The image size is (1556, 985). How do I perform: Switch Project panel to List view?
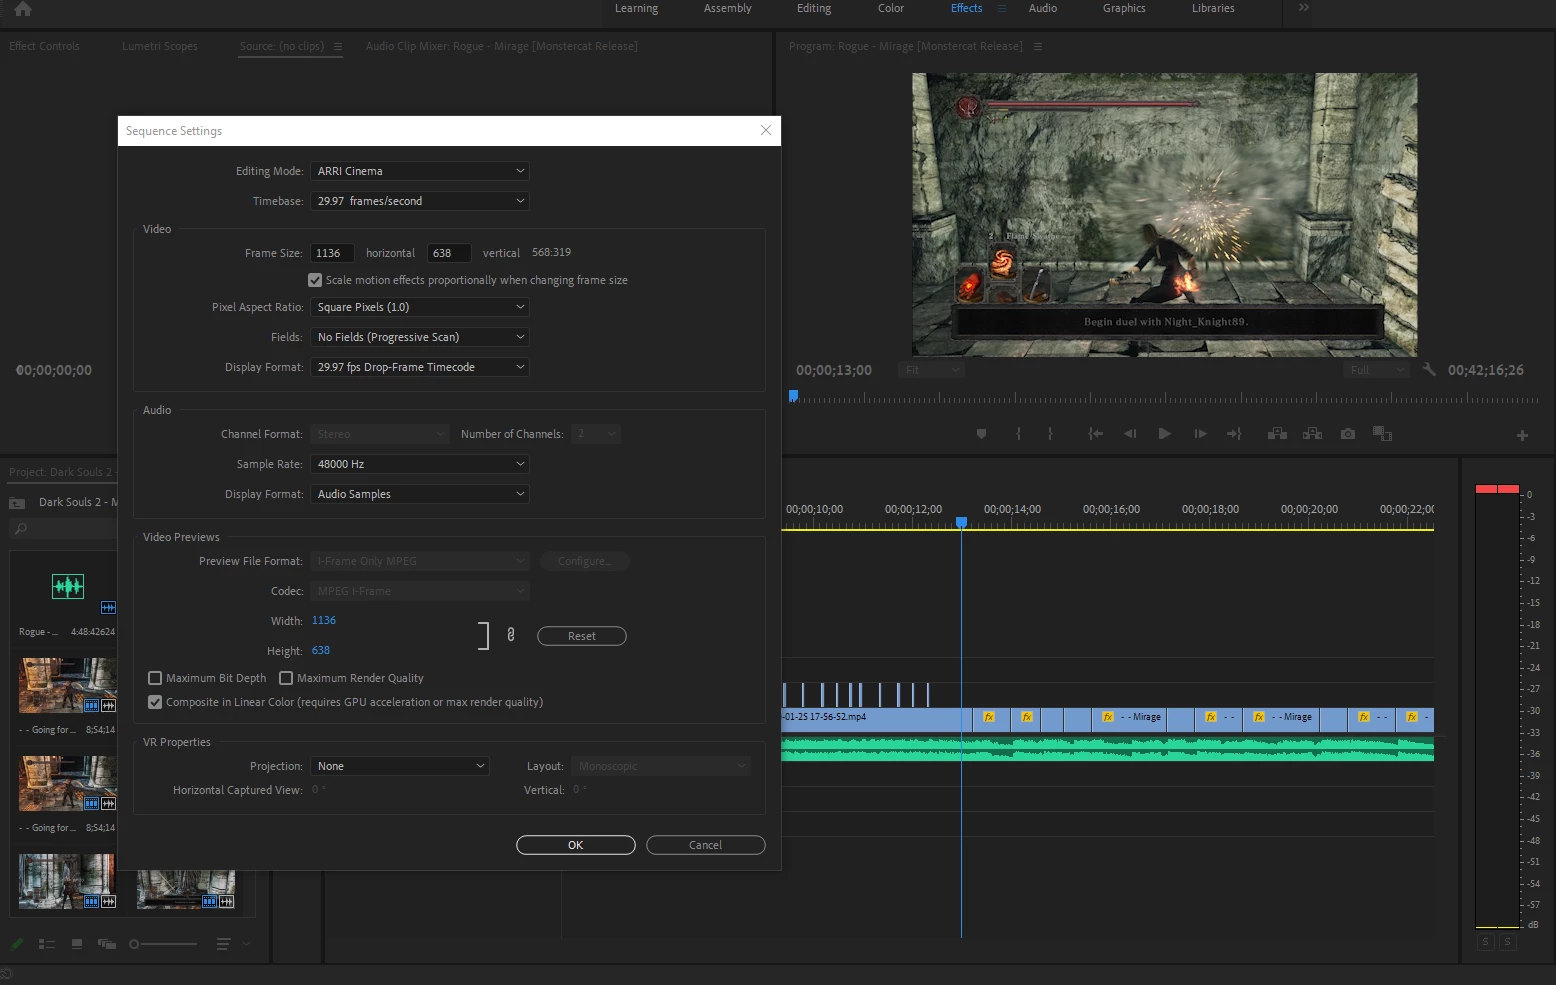[46, 944]
